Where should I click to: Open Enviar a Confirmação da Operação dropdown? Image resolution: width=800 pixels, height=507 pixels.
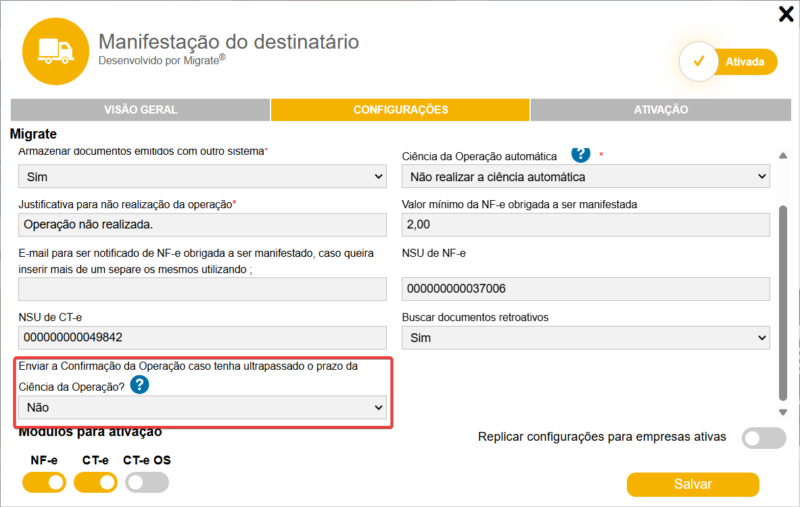point(202,407)
